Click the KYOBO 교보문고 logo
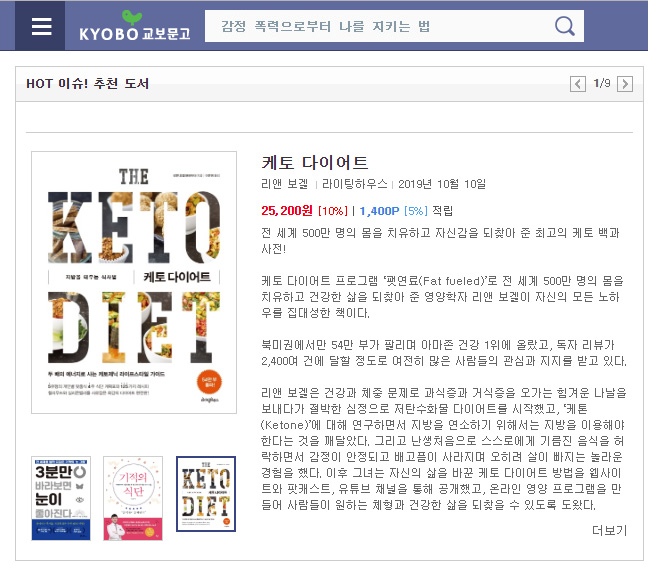648x564 pixels. tap(135, 26)
